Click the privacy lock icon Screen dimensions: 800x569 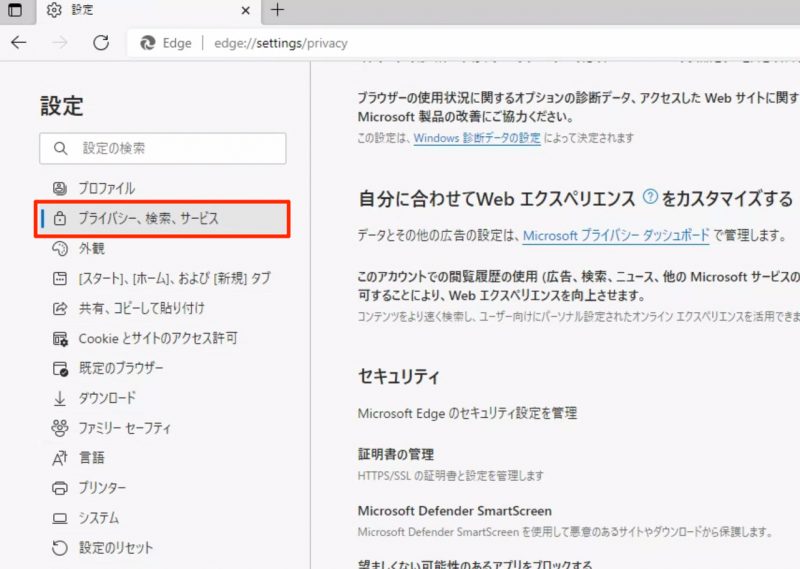click(60, 218)
